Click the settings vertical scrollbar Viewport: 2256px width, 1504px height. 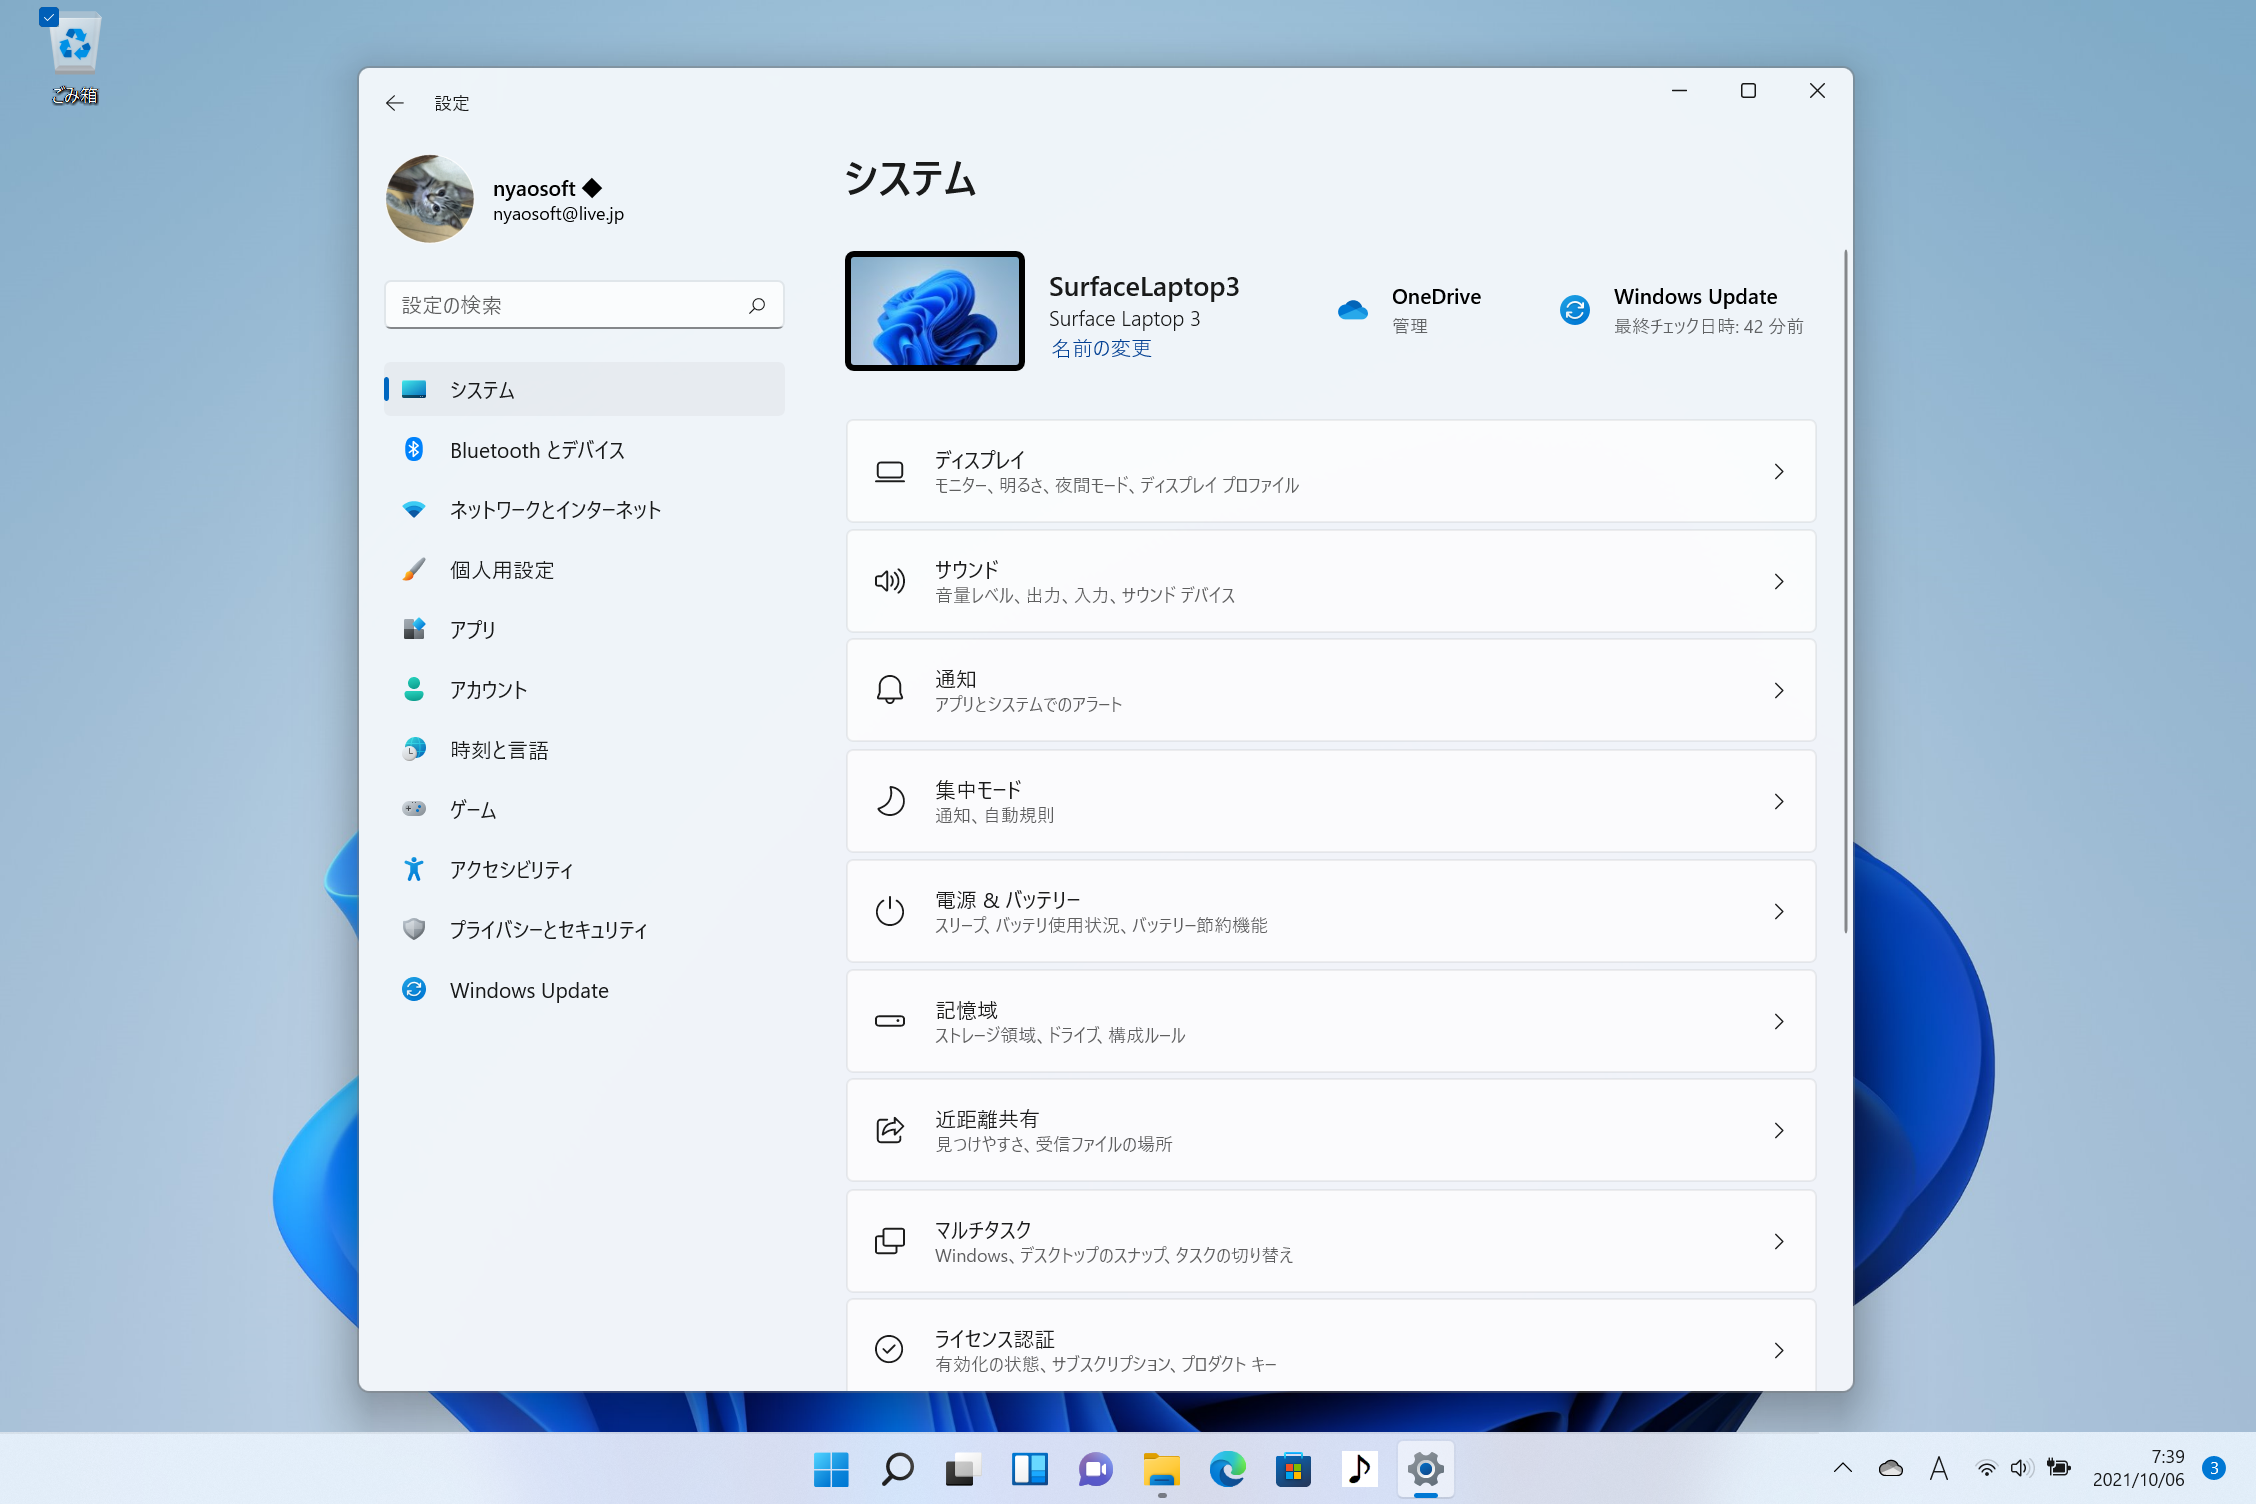(x=1845, y=590)
